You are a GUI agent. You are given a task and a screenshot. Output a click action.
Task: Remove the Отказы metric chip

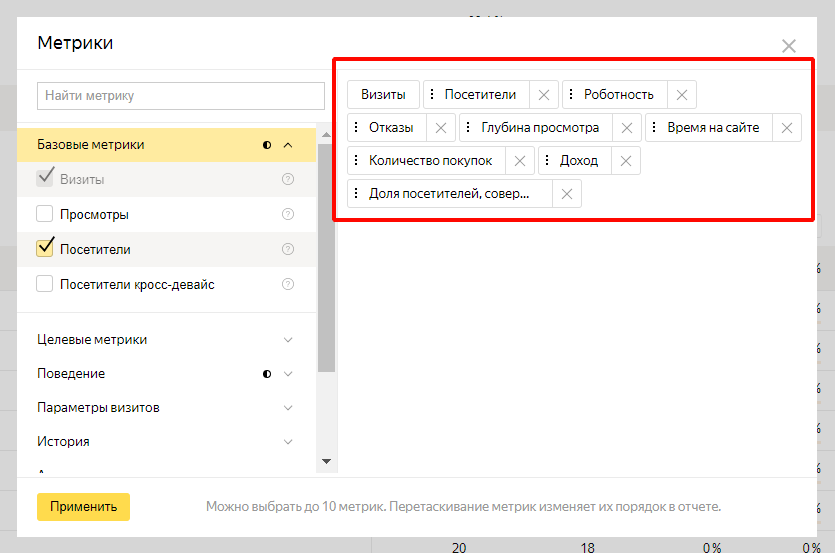point(440,128)
